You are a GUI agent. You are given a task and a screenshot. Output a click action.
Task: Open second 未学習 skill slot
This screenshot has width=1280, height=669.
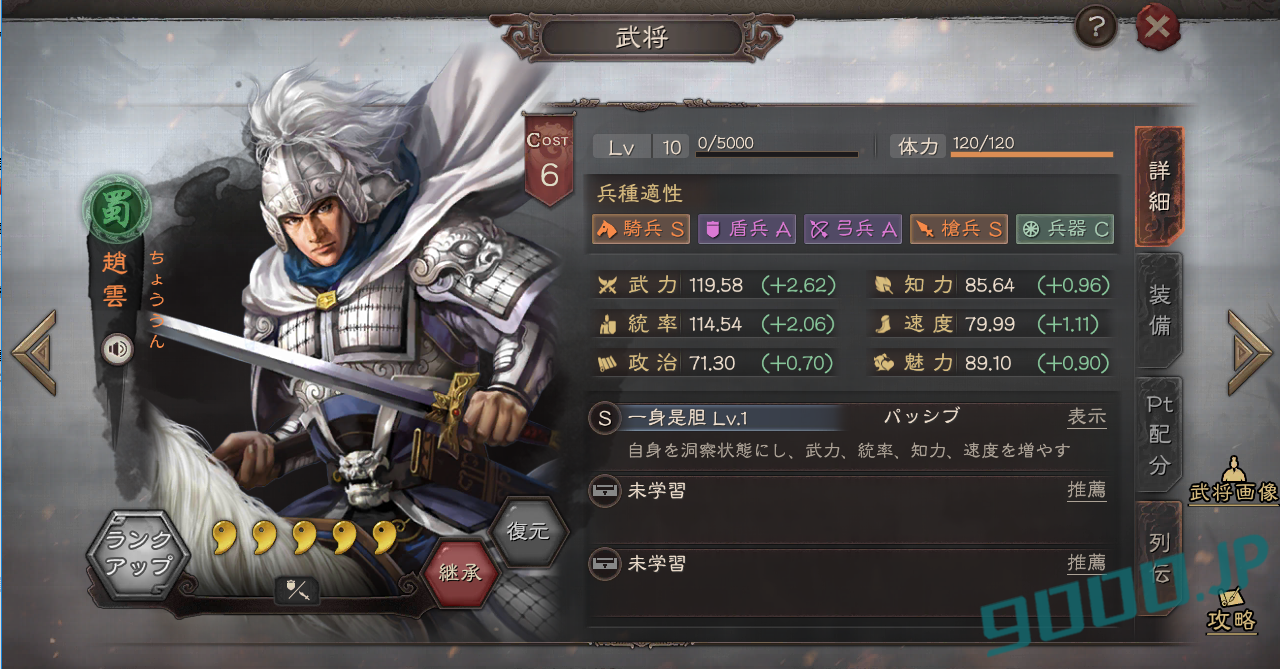848,564
